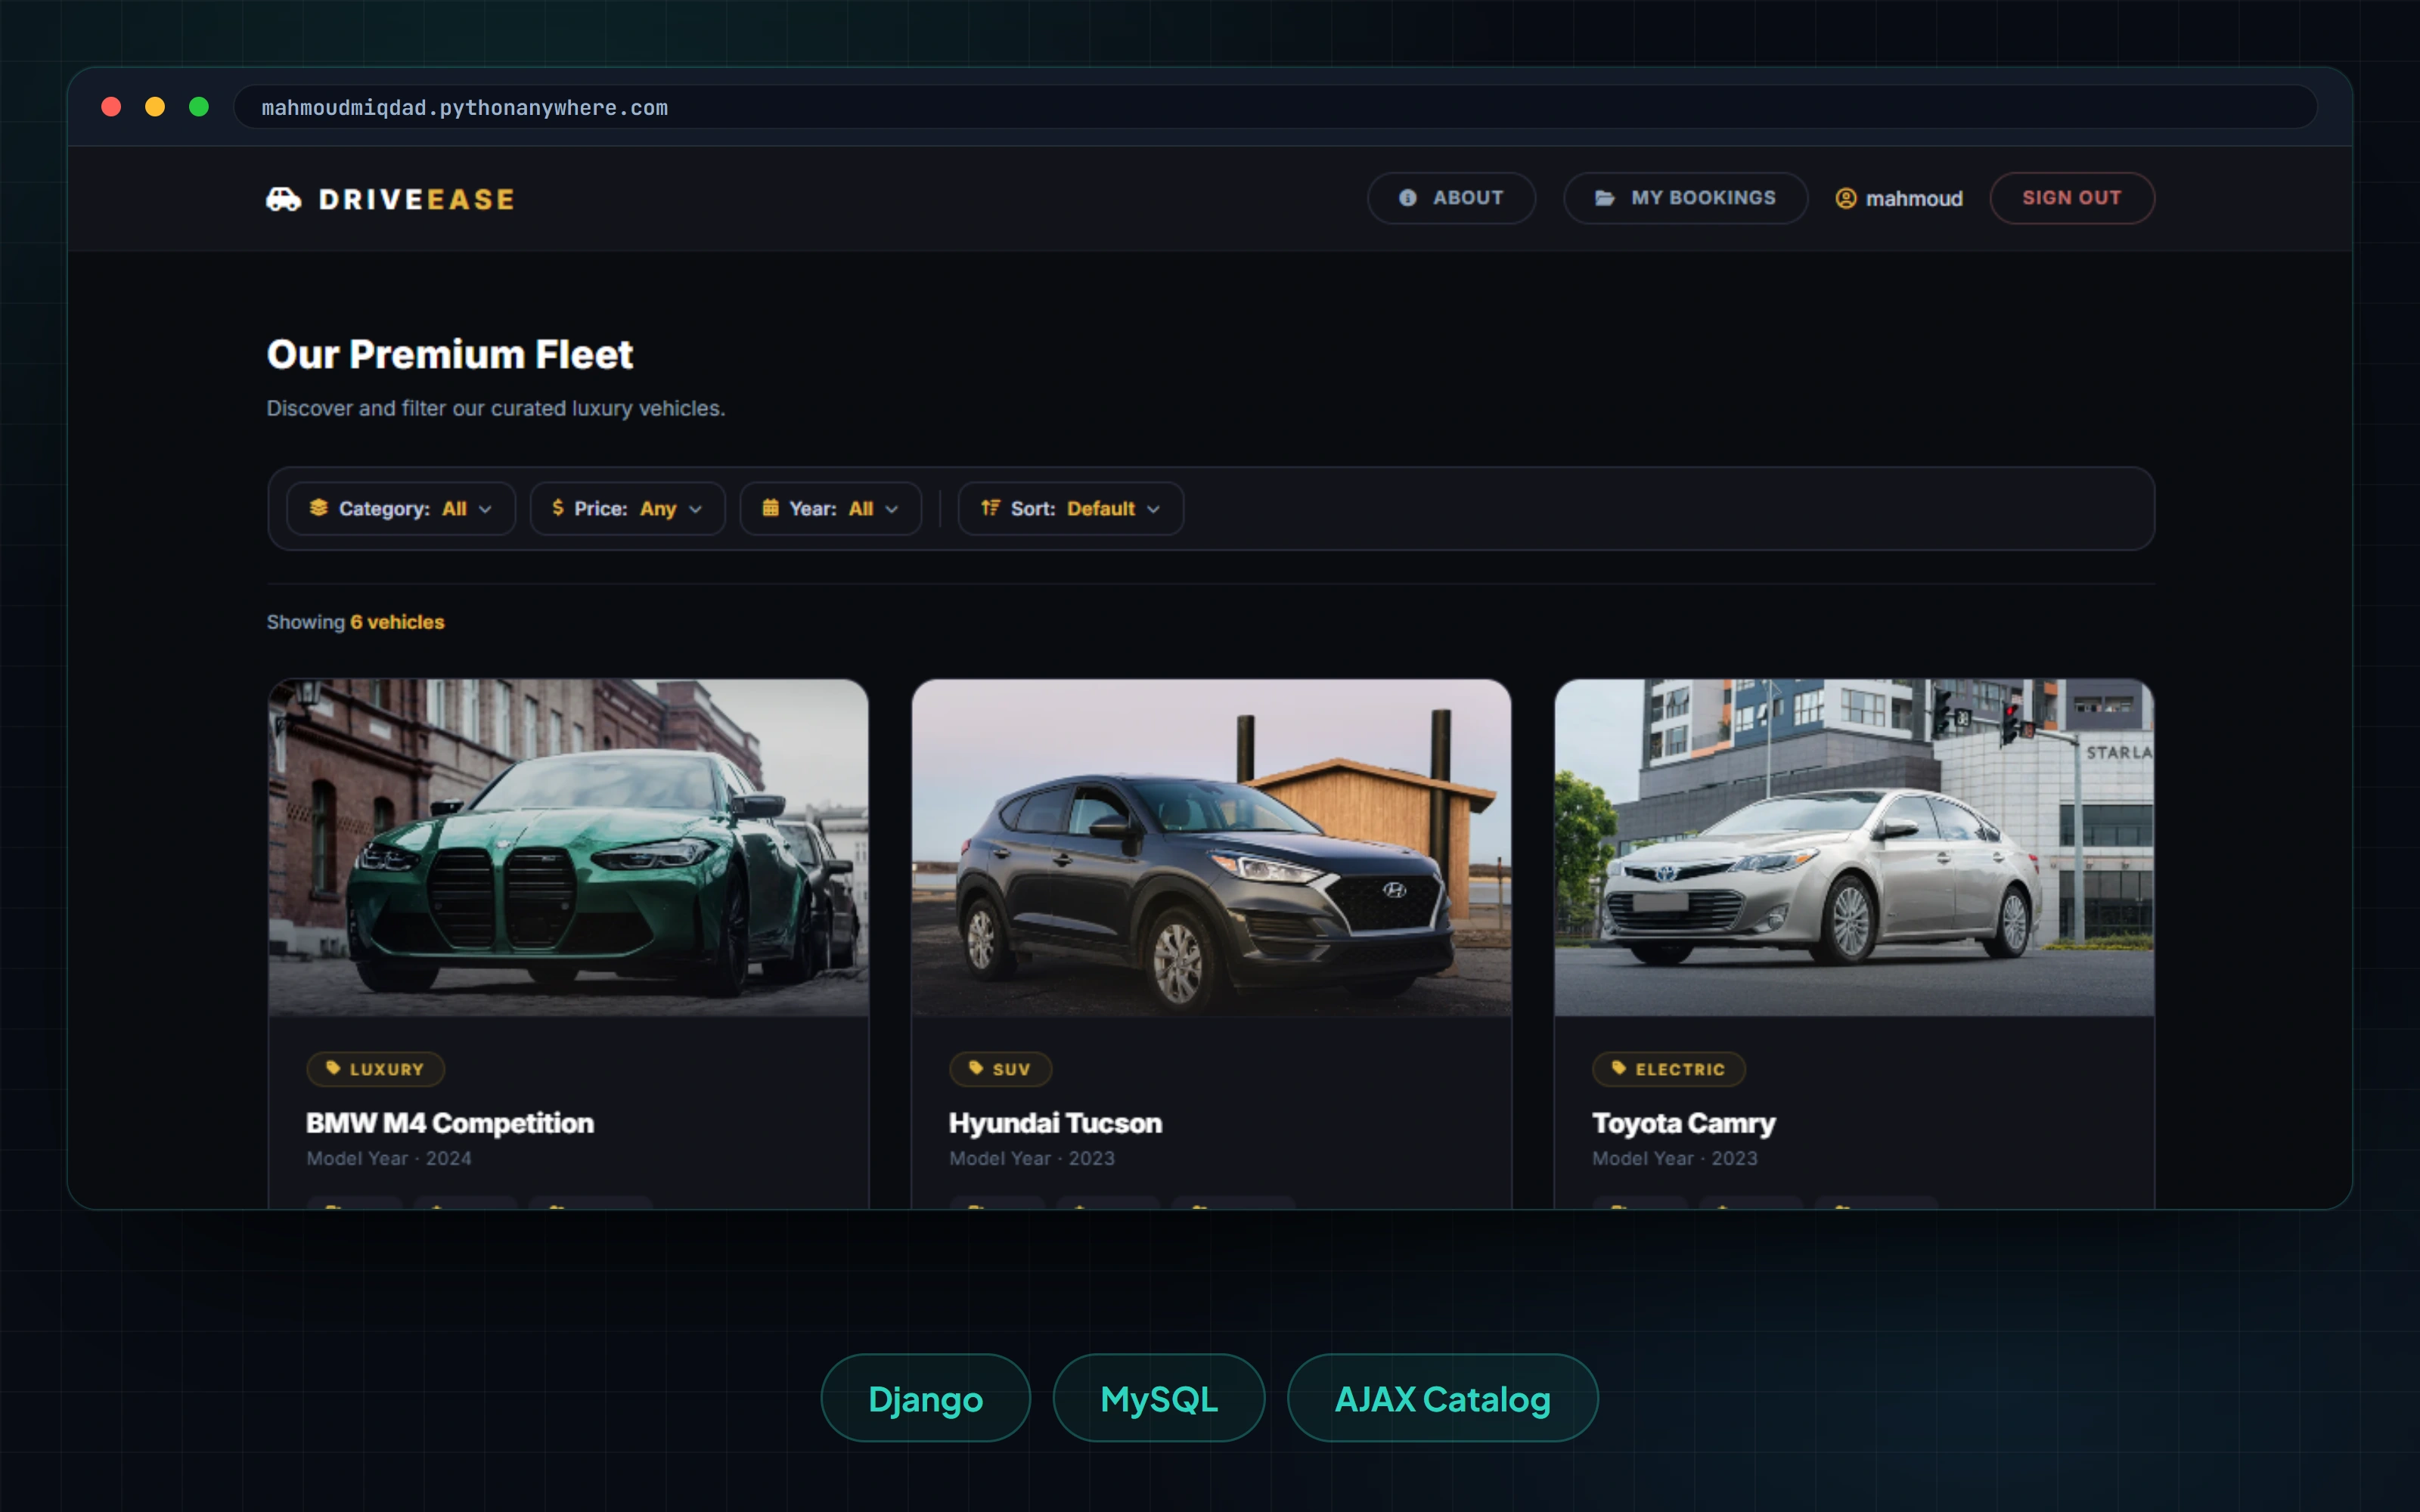Click the tag icon in LUXURY badge

point(333,1068)
